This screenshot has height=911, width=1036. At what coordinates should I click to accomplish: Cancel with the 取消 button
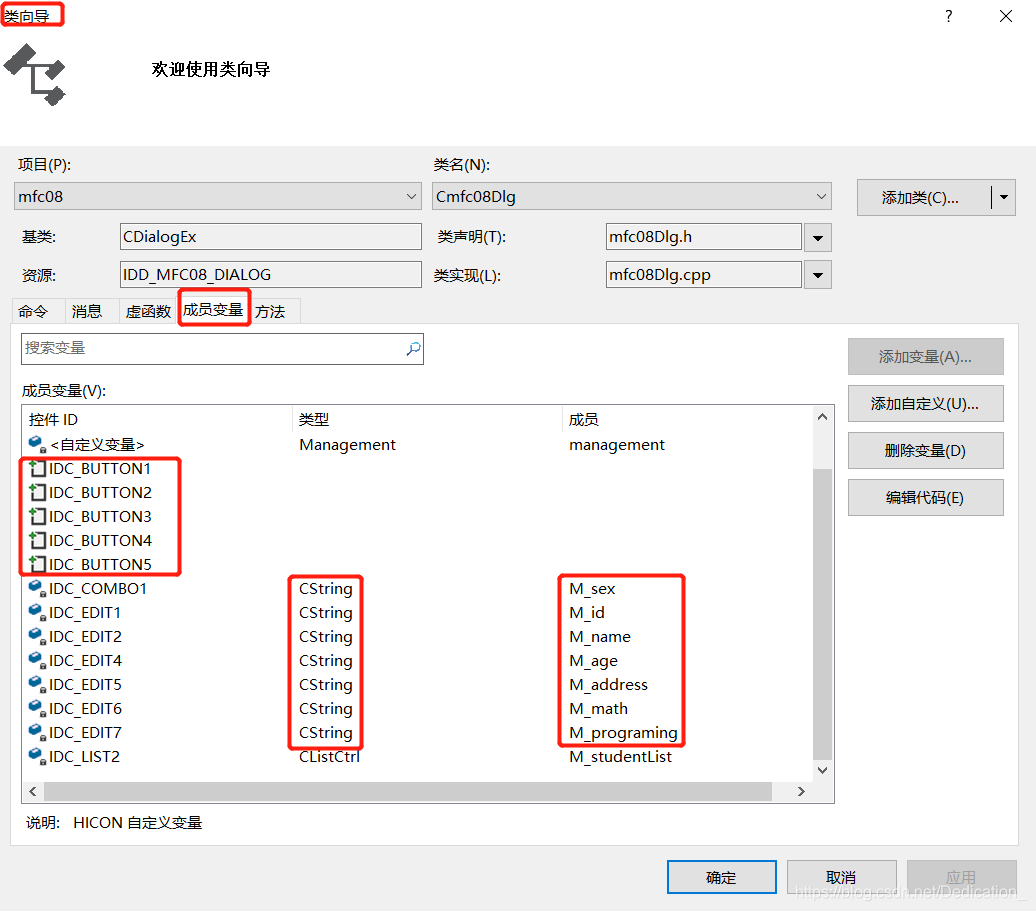tap(841, 877)
